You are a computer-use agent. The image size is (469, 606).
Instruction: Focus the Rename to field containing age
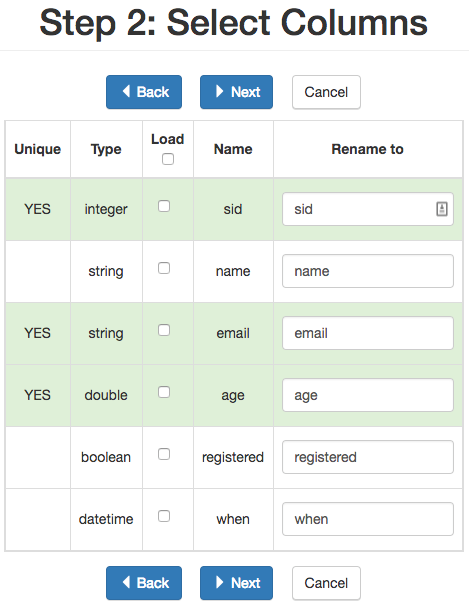368,395
